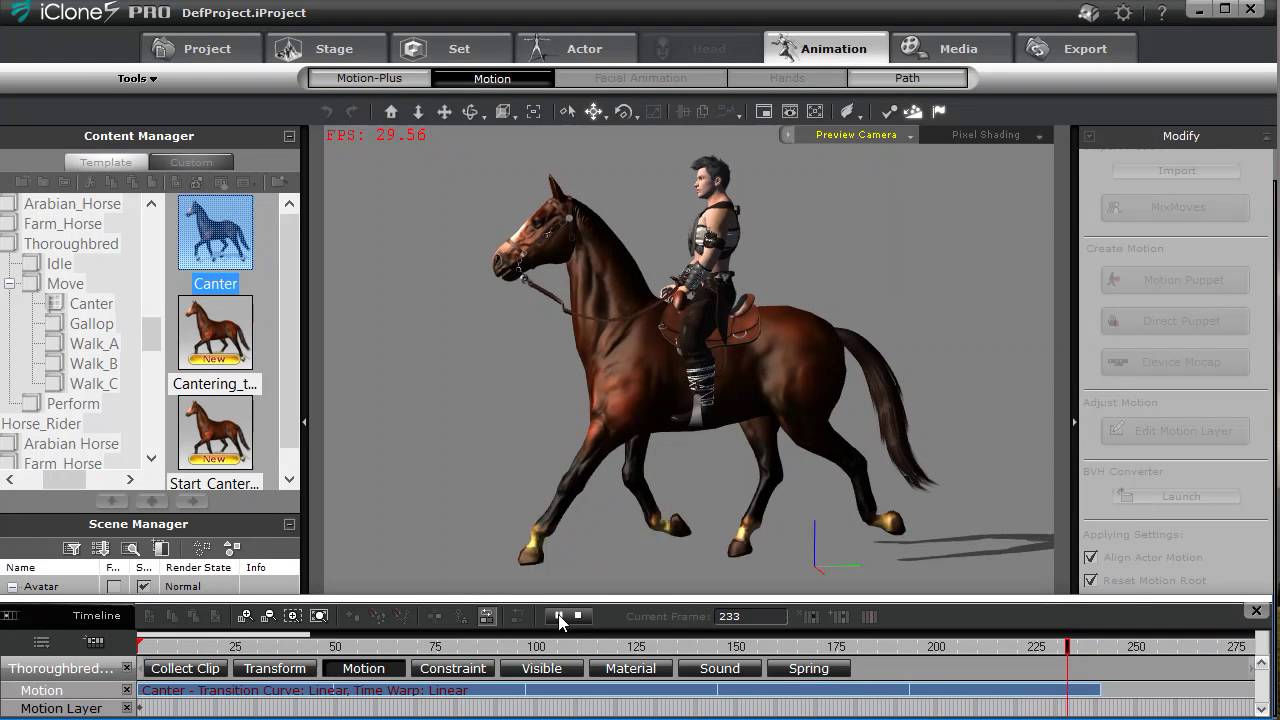
Task: Click the Visible track button
Action: tap(542, 668)
